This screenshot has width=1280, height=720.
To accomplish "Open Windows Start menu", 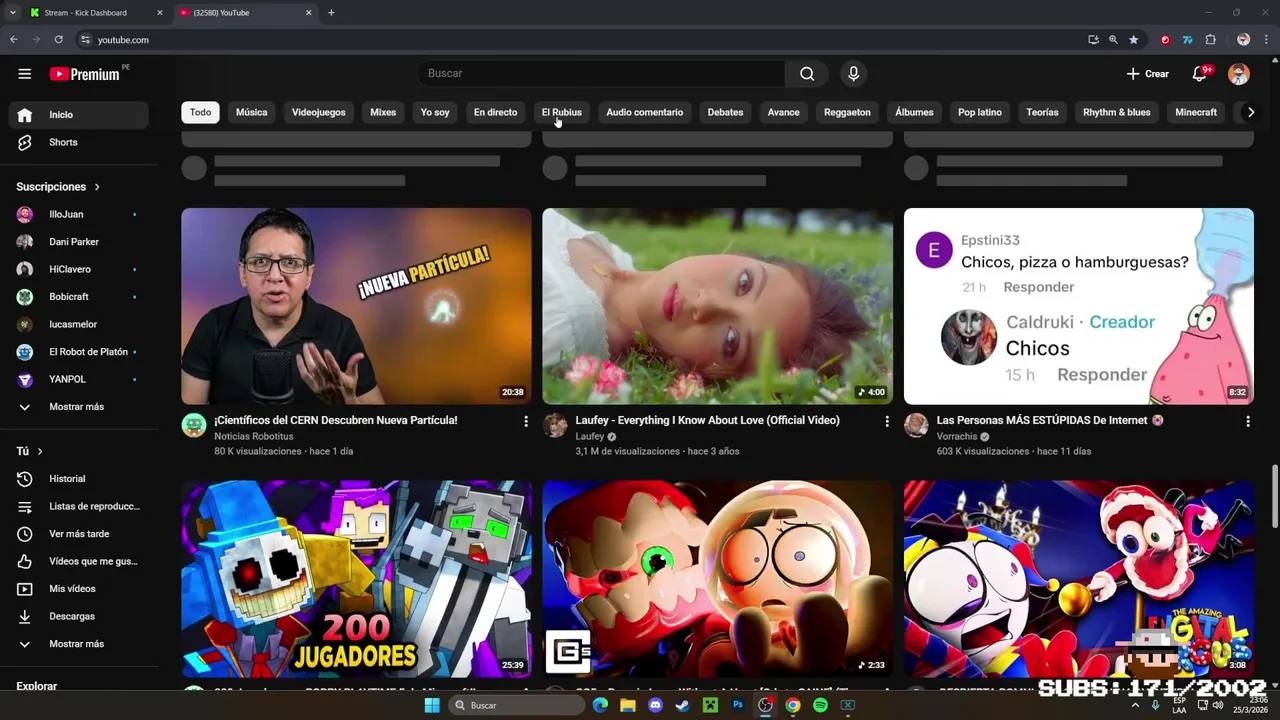I will click(x=432, y=705).
